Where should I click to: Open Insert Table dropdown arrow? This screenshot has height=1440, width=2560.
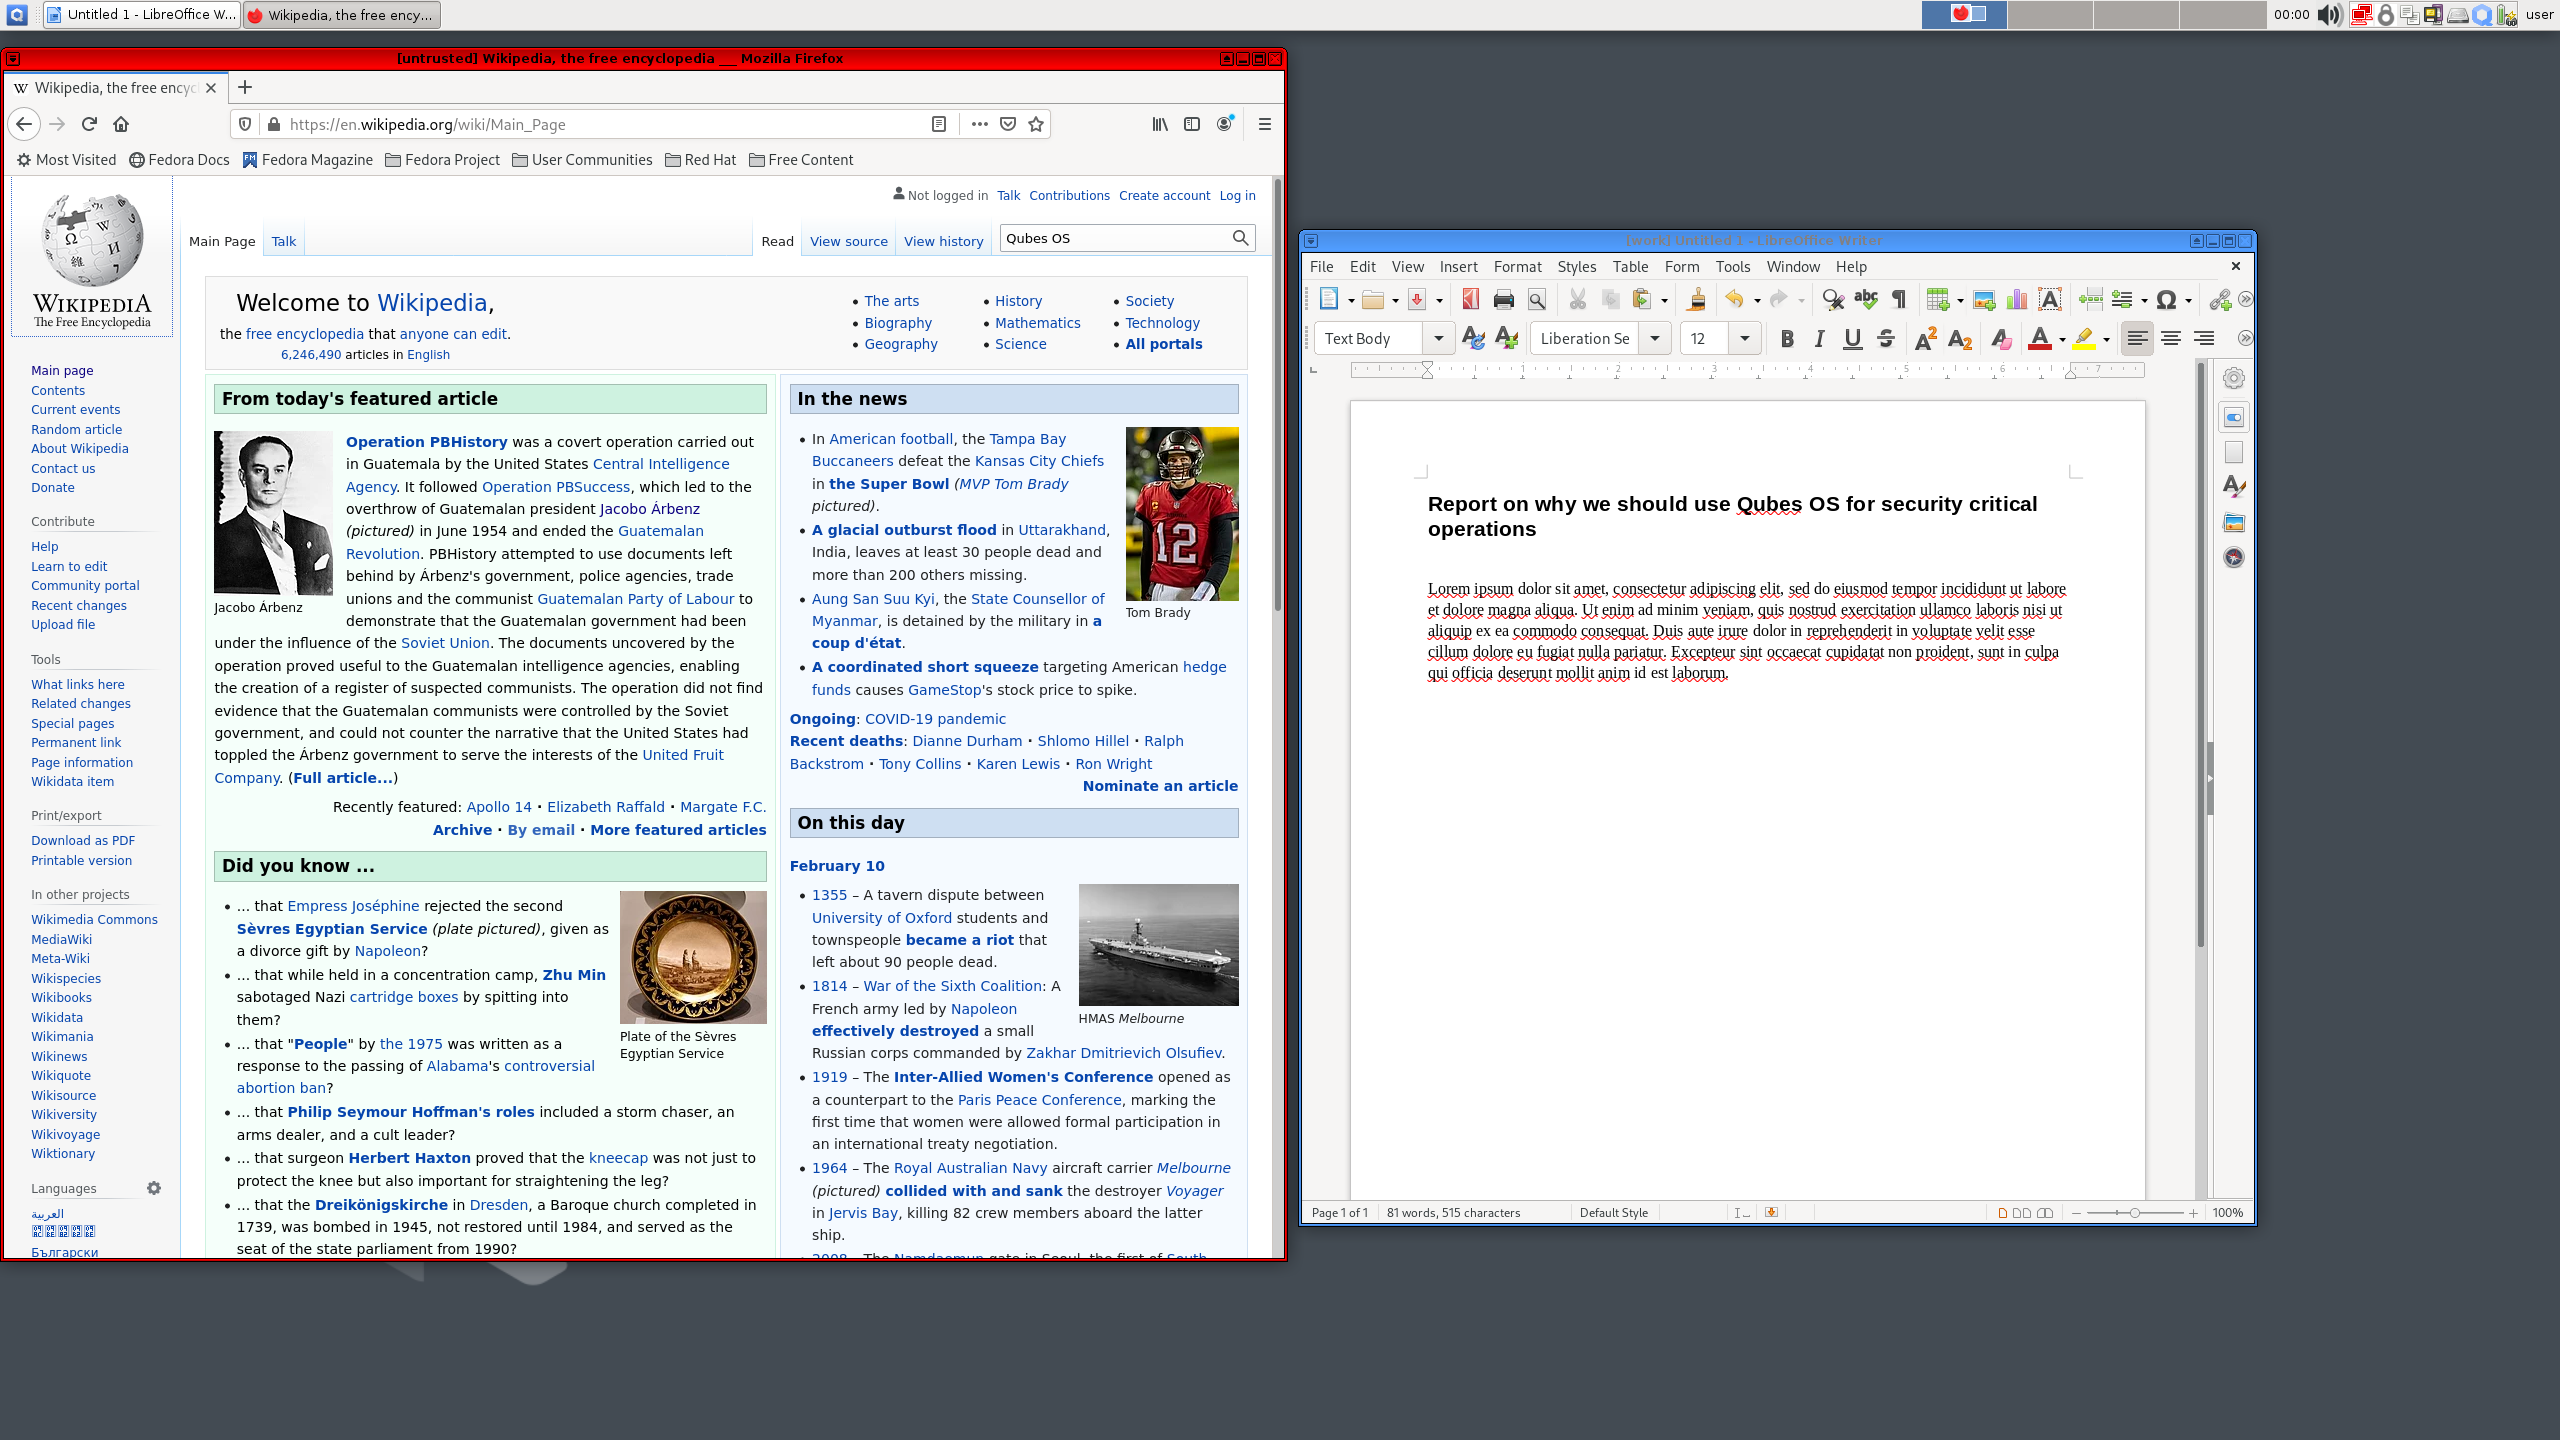(x=1960, y=300)
